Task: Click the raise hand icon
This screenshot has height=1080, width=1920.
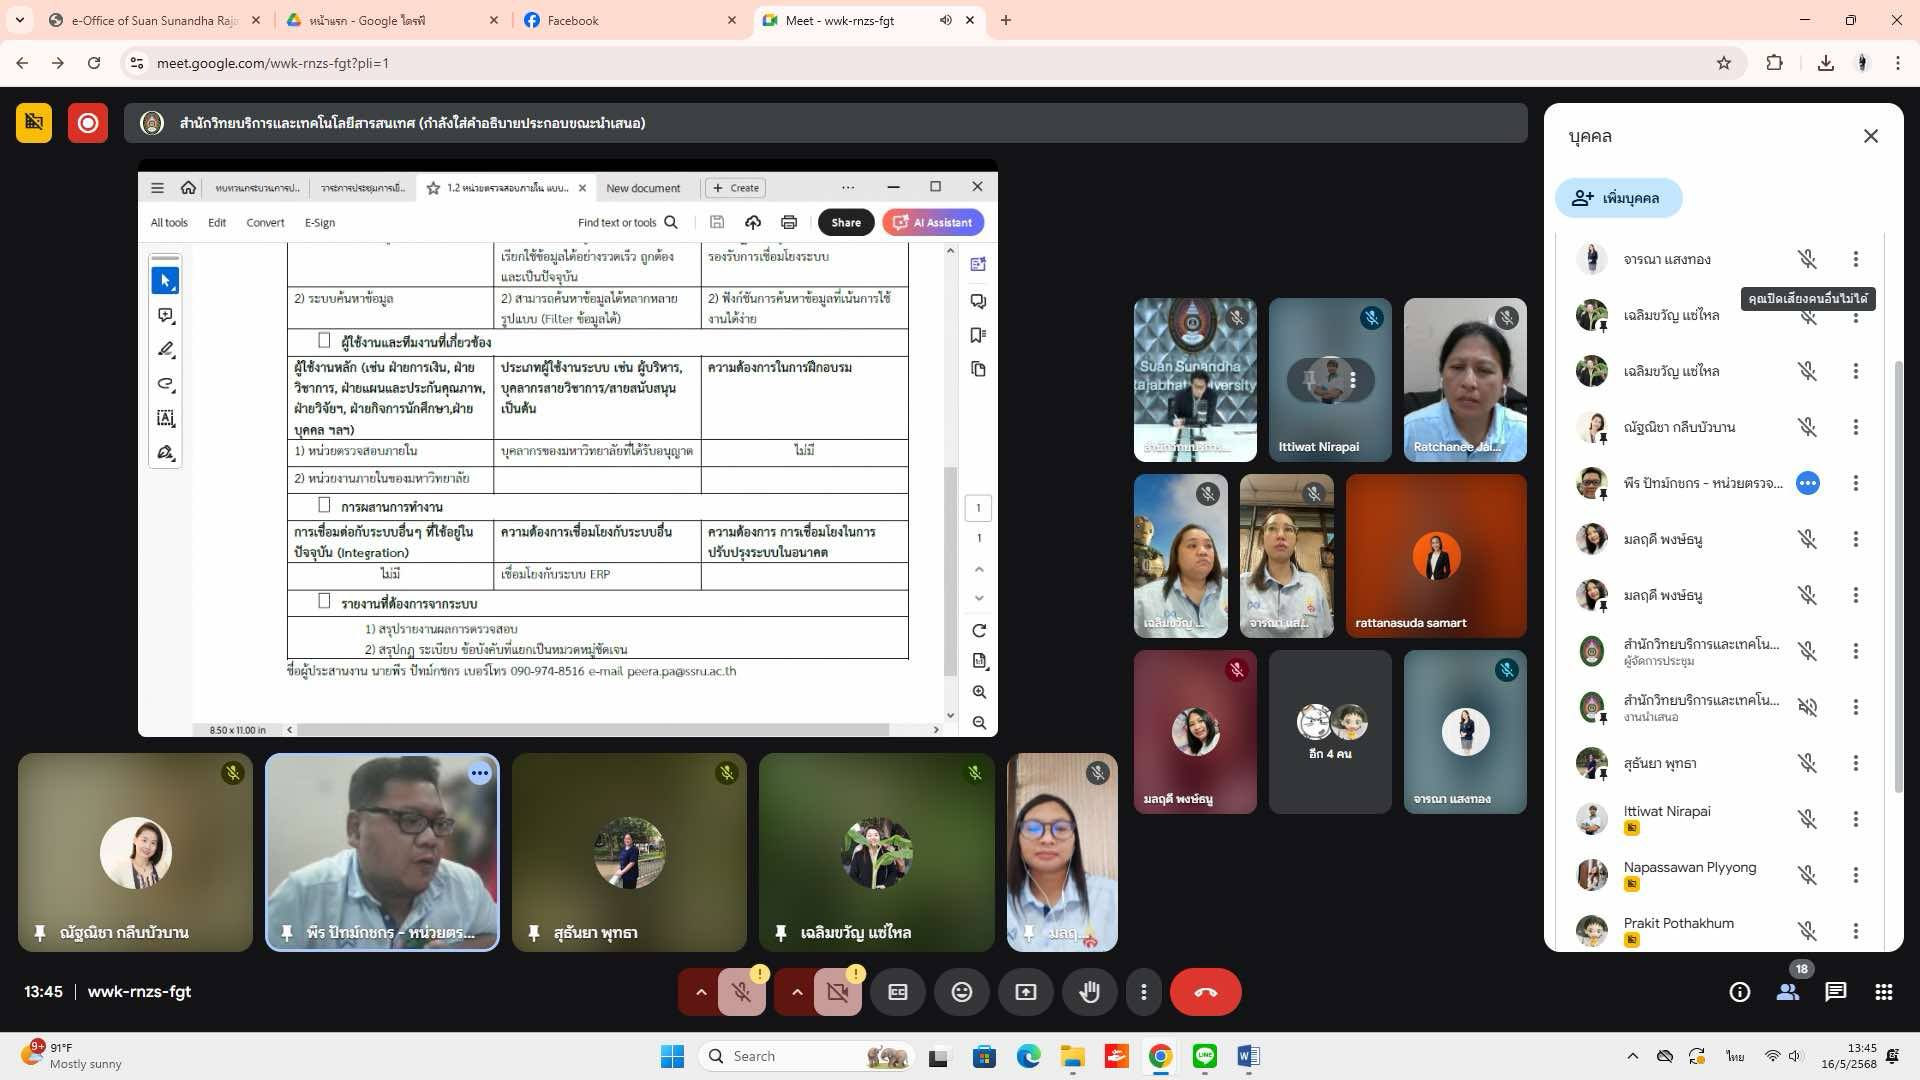Action: point(1089,992)
